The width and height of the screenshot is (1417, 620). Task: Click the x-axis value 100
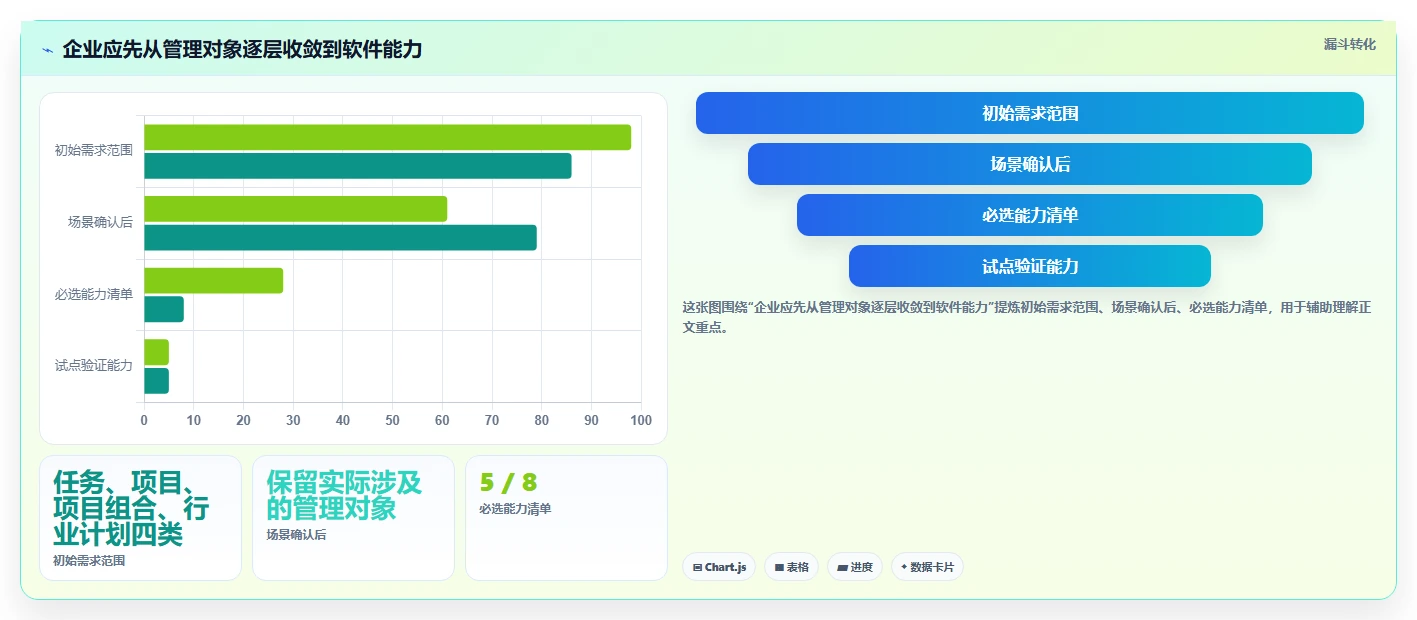pyautogui.click(x=641, y=420)
